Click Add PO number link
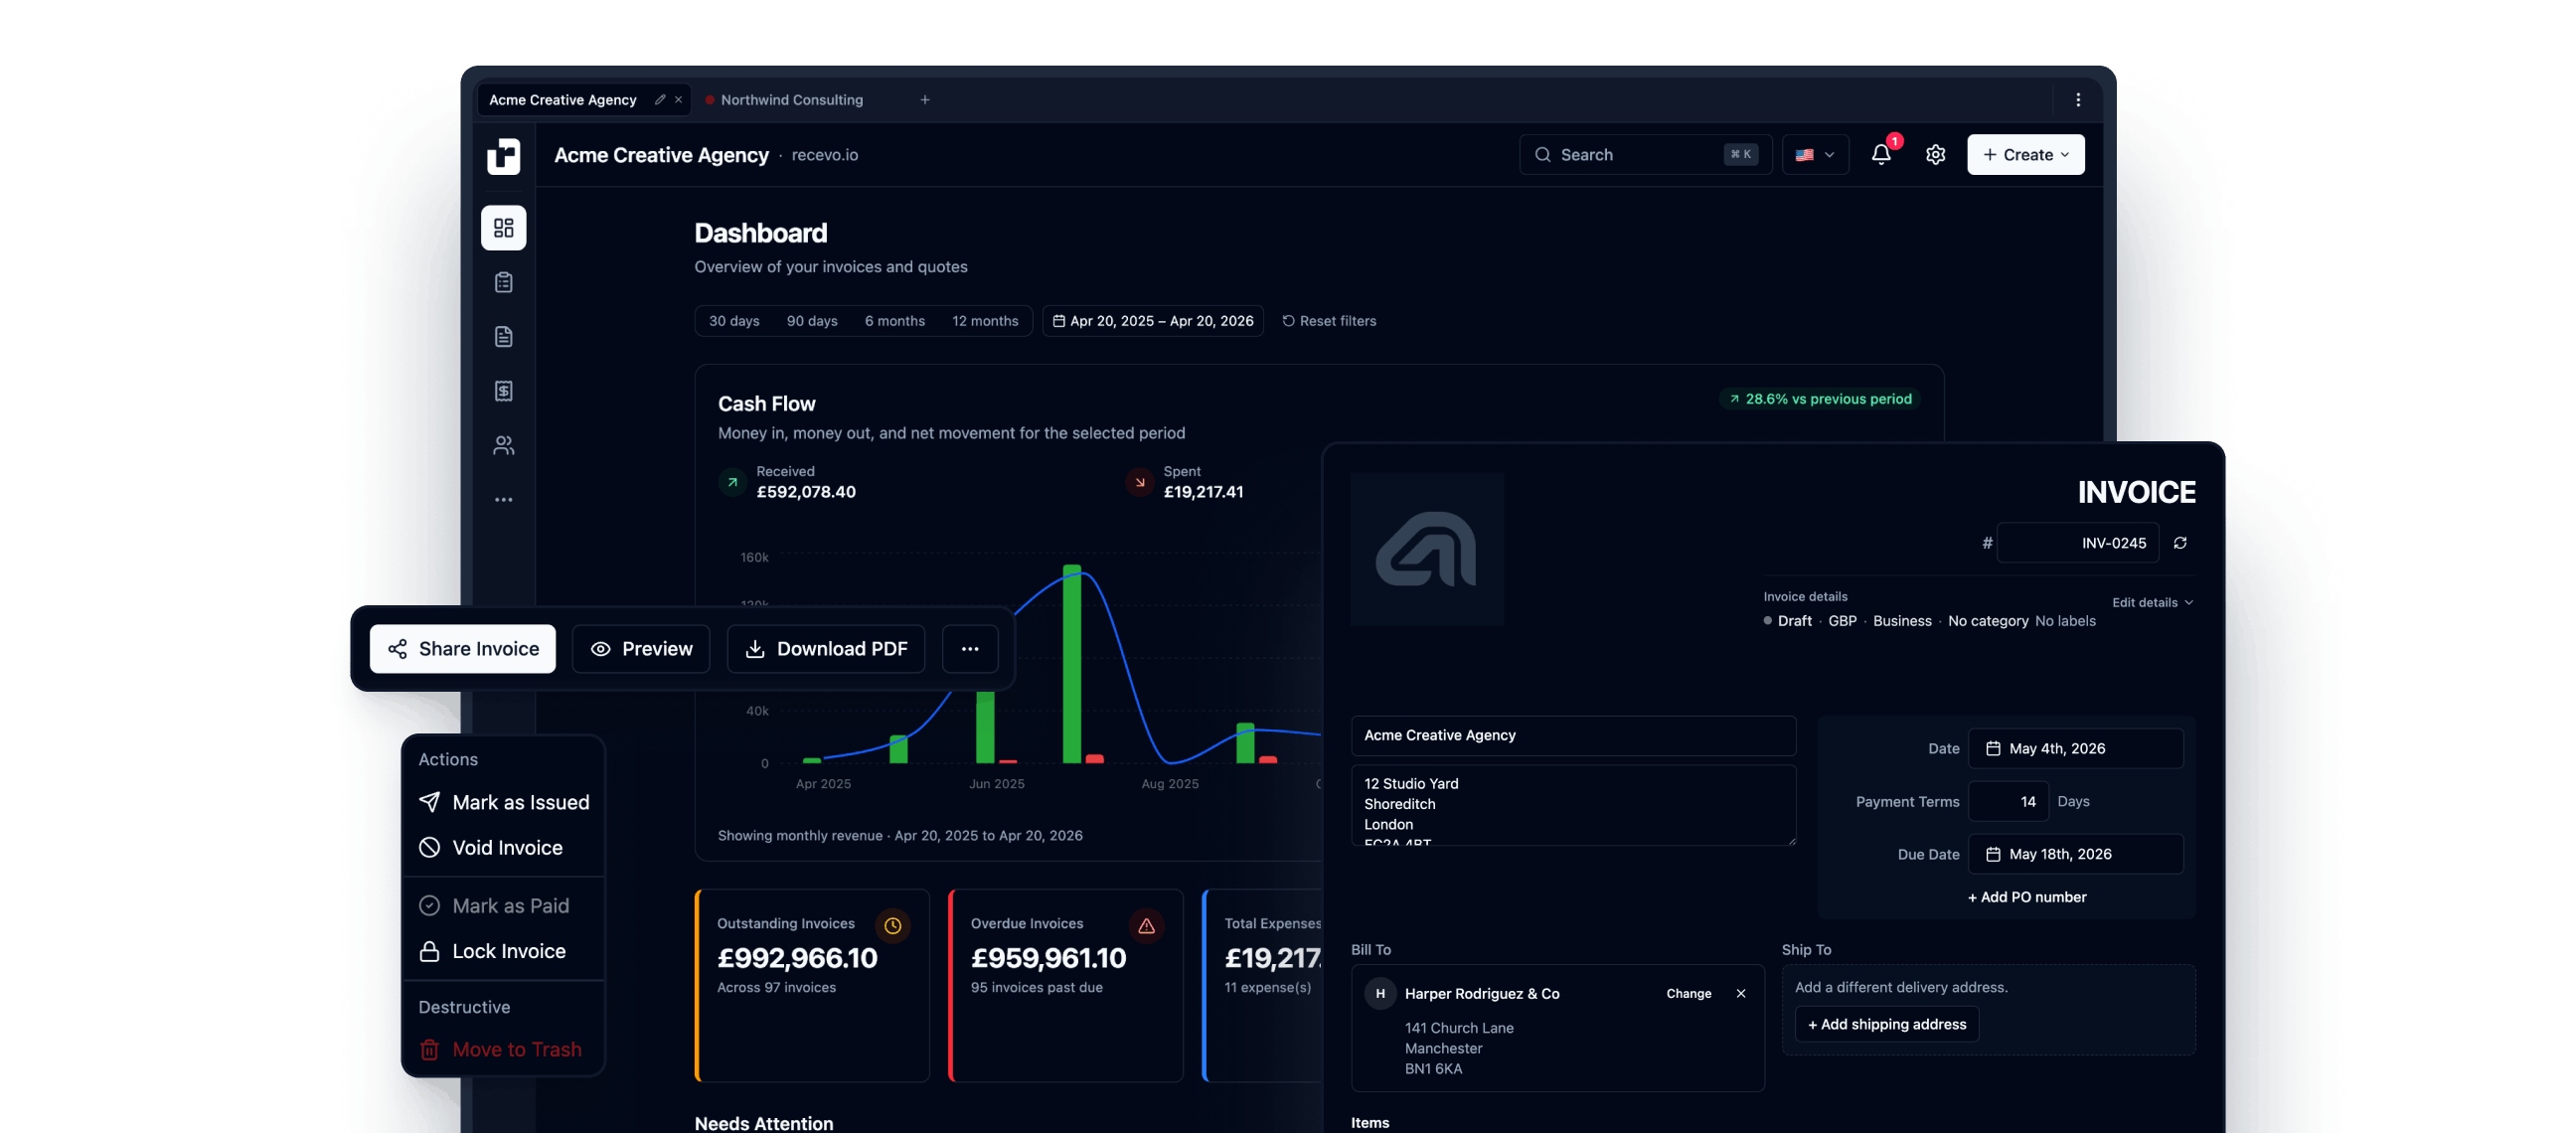This screenshot has width=2576, height=1133. pyautogui.click(x=2026, y=897)
